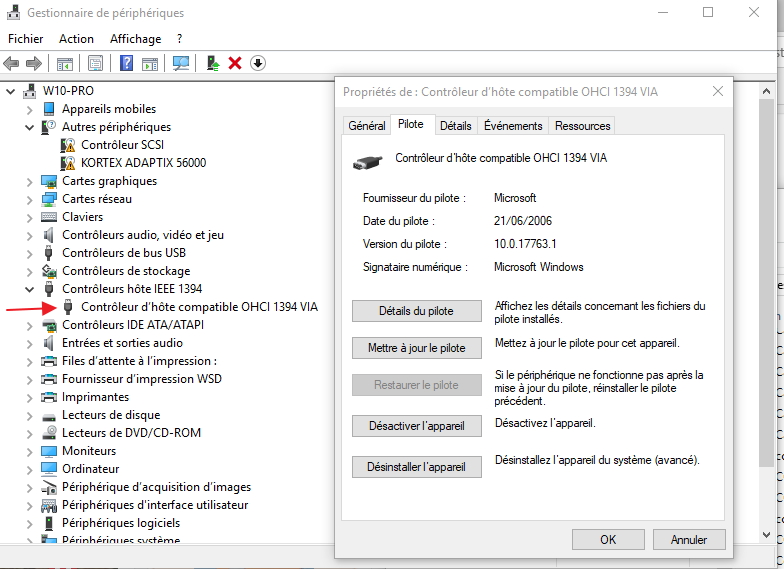This screenshot has height=569, width=784.
Task: Click the Cartes réseau icon
Action: [x=48, y=199]
